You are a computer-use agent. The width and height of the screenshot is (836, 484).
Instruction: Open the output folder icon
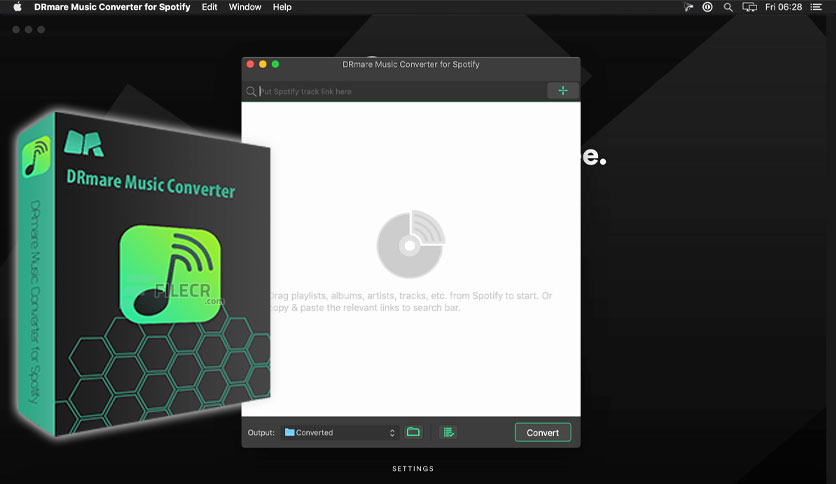pyautogui.click(x=413, y=432)
